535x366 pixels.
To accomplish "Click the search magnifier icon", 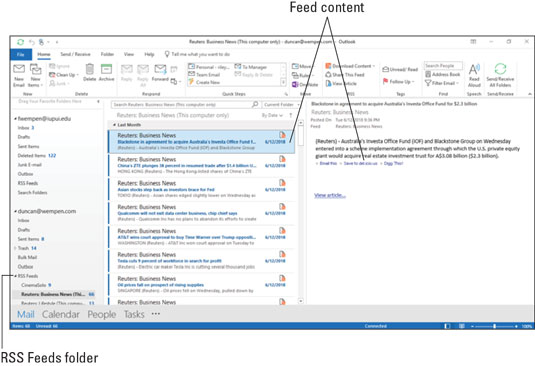I will tap(255, 104).
